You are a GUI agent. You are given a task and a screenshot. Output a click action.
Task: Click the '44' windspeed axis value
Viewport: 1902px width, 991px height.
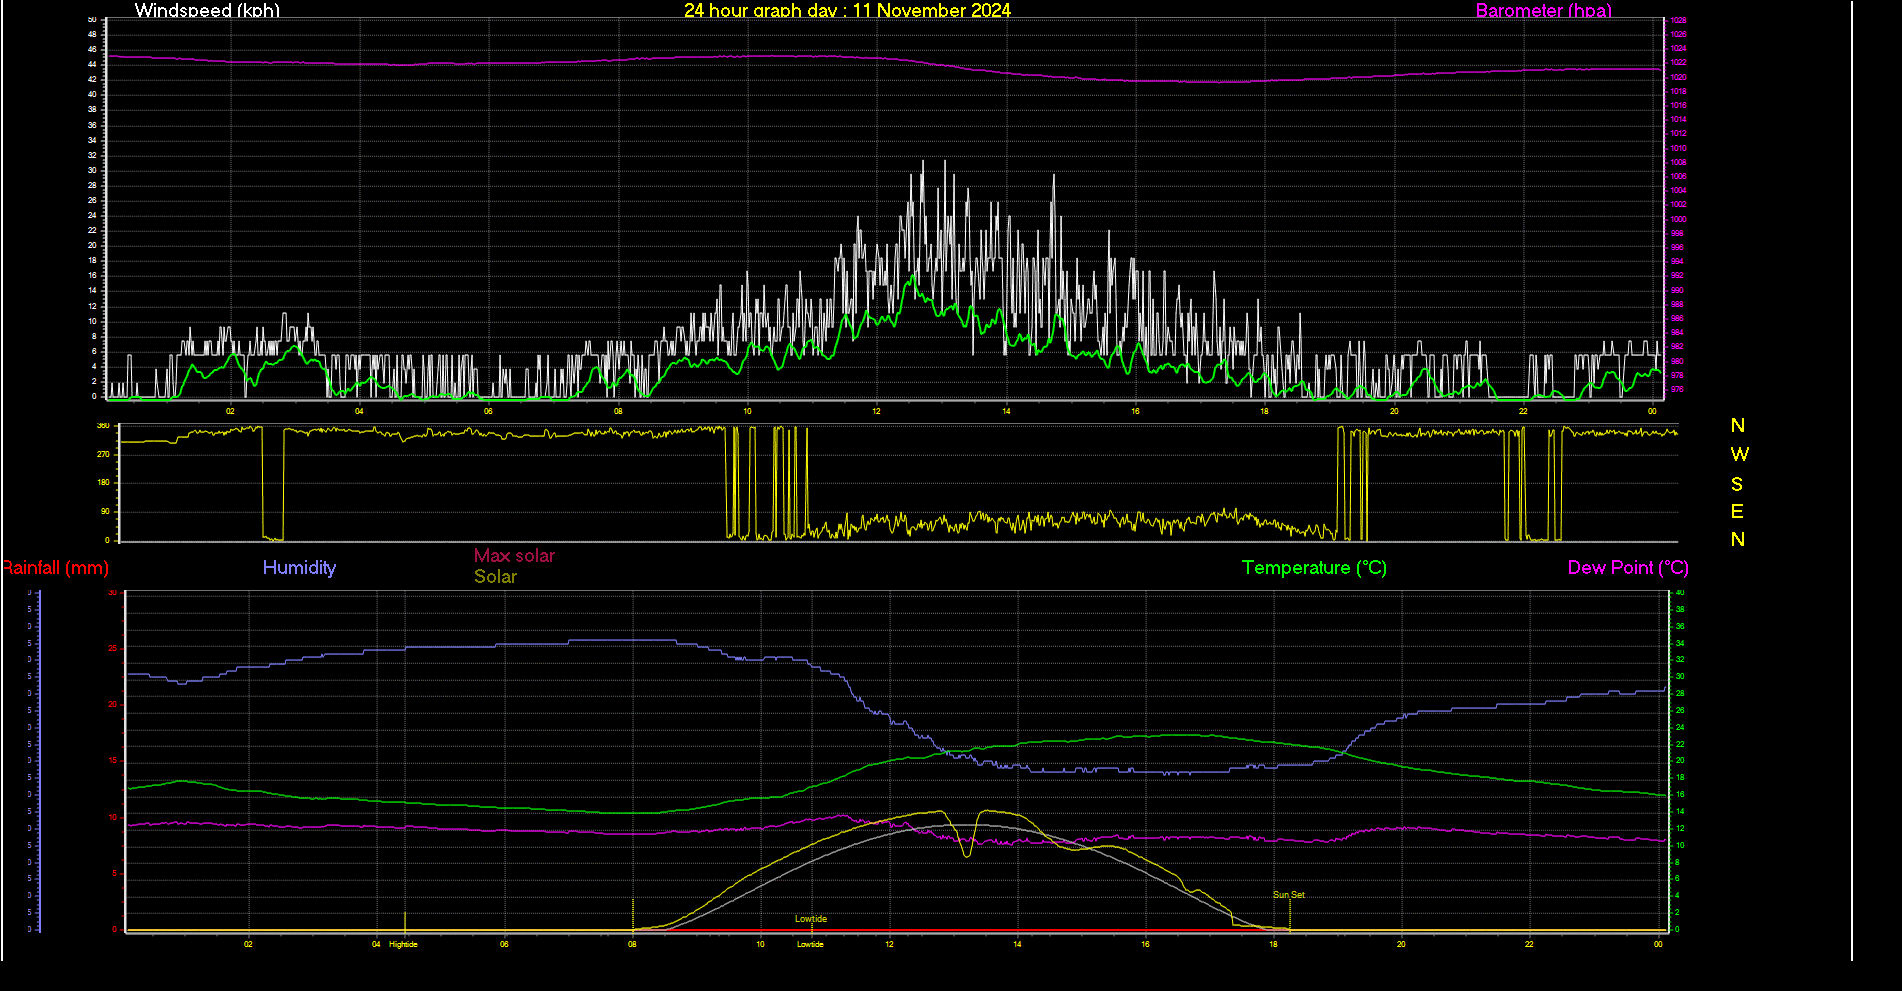coord(93,64)
